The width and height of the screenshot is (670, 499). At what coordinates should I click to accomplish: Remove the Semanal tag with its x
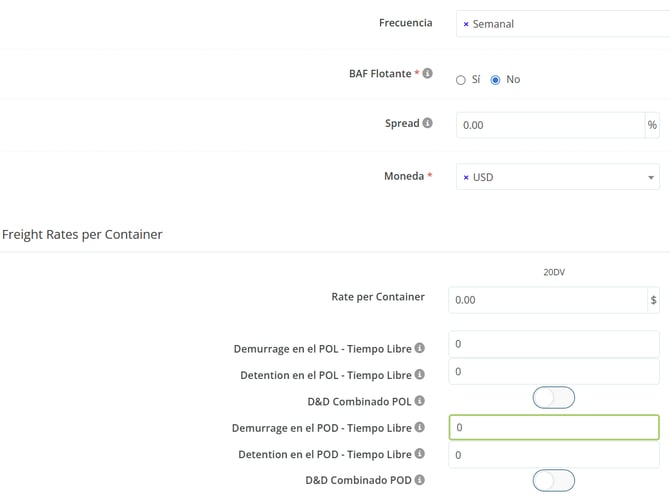click(466, 23)
